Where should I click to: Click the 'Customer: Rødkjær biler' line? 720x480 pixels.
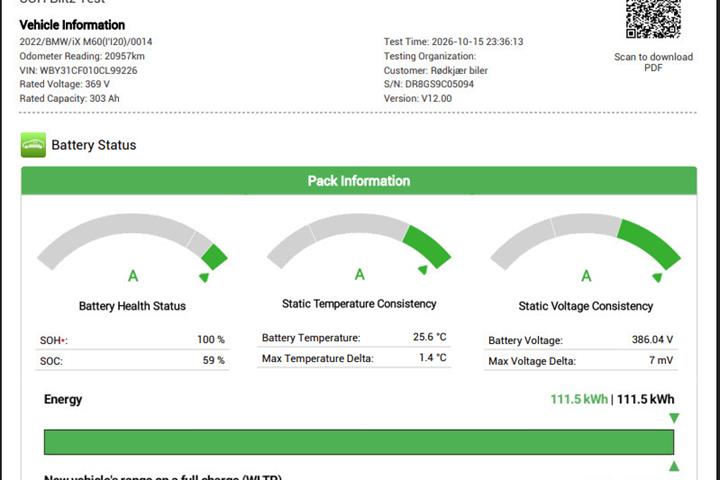[436, 70]
